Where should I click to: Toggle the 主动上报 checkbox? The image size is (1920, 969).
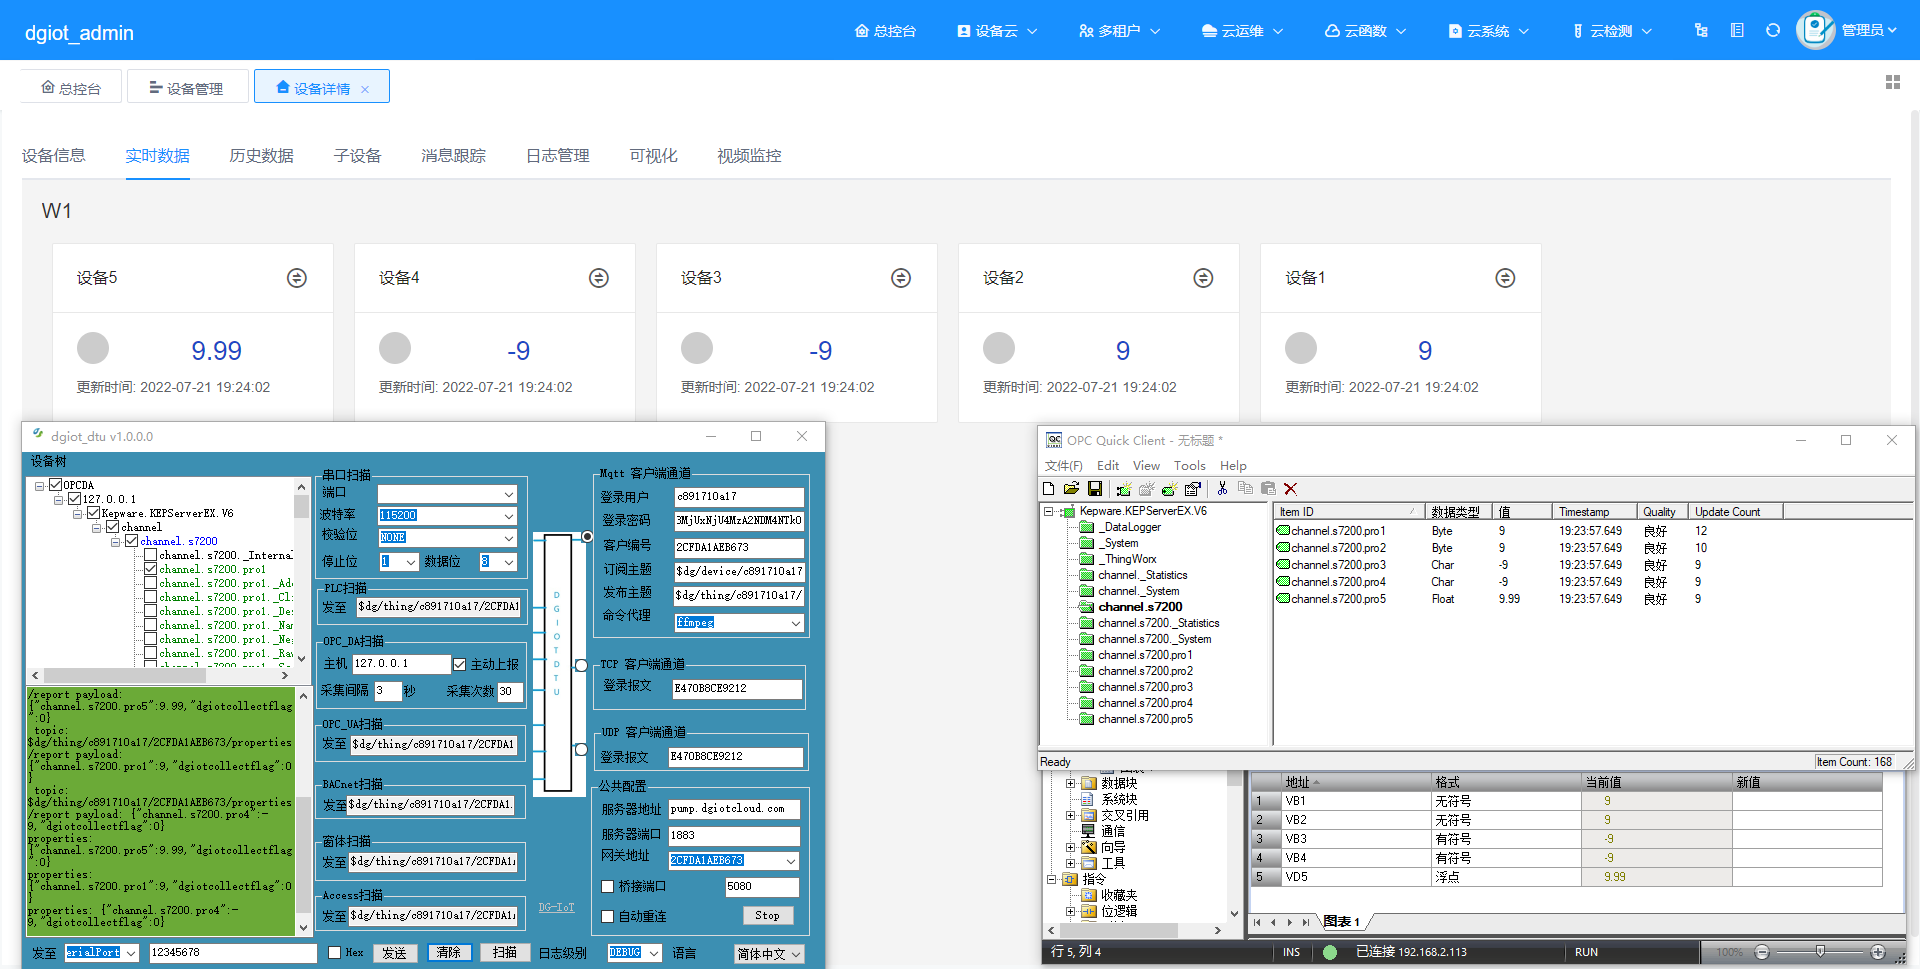click(x=460, y=664)
